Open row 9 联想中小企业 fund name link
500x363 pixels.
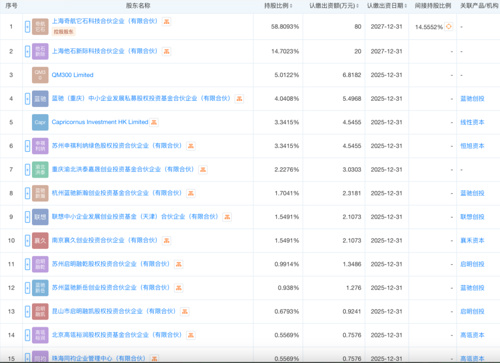135,217
